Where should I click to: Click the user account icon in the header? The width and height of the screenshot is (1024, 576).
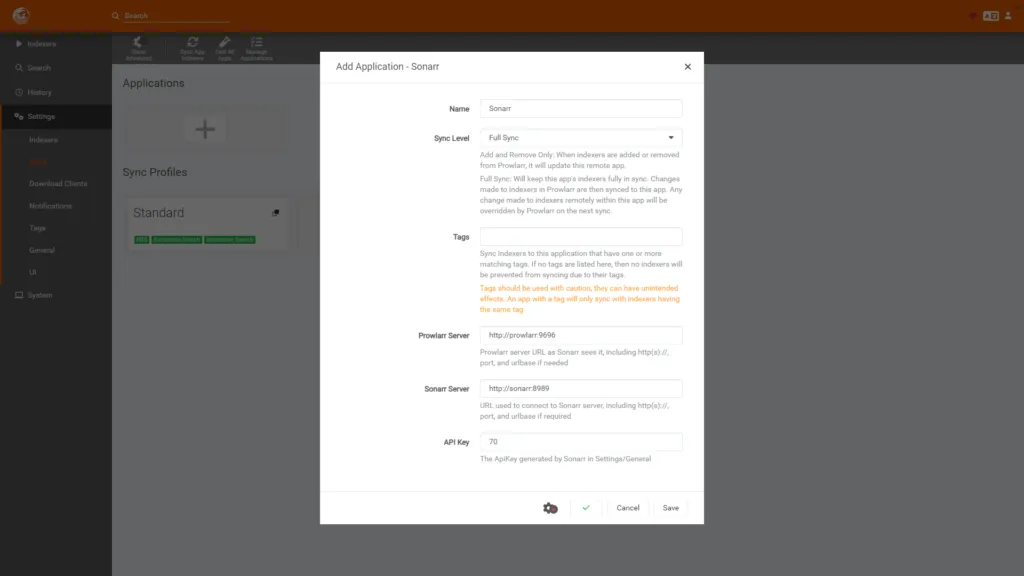point(1009,16)
